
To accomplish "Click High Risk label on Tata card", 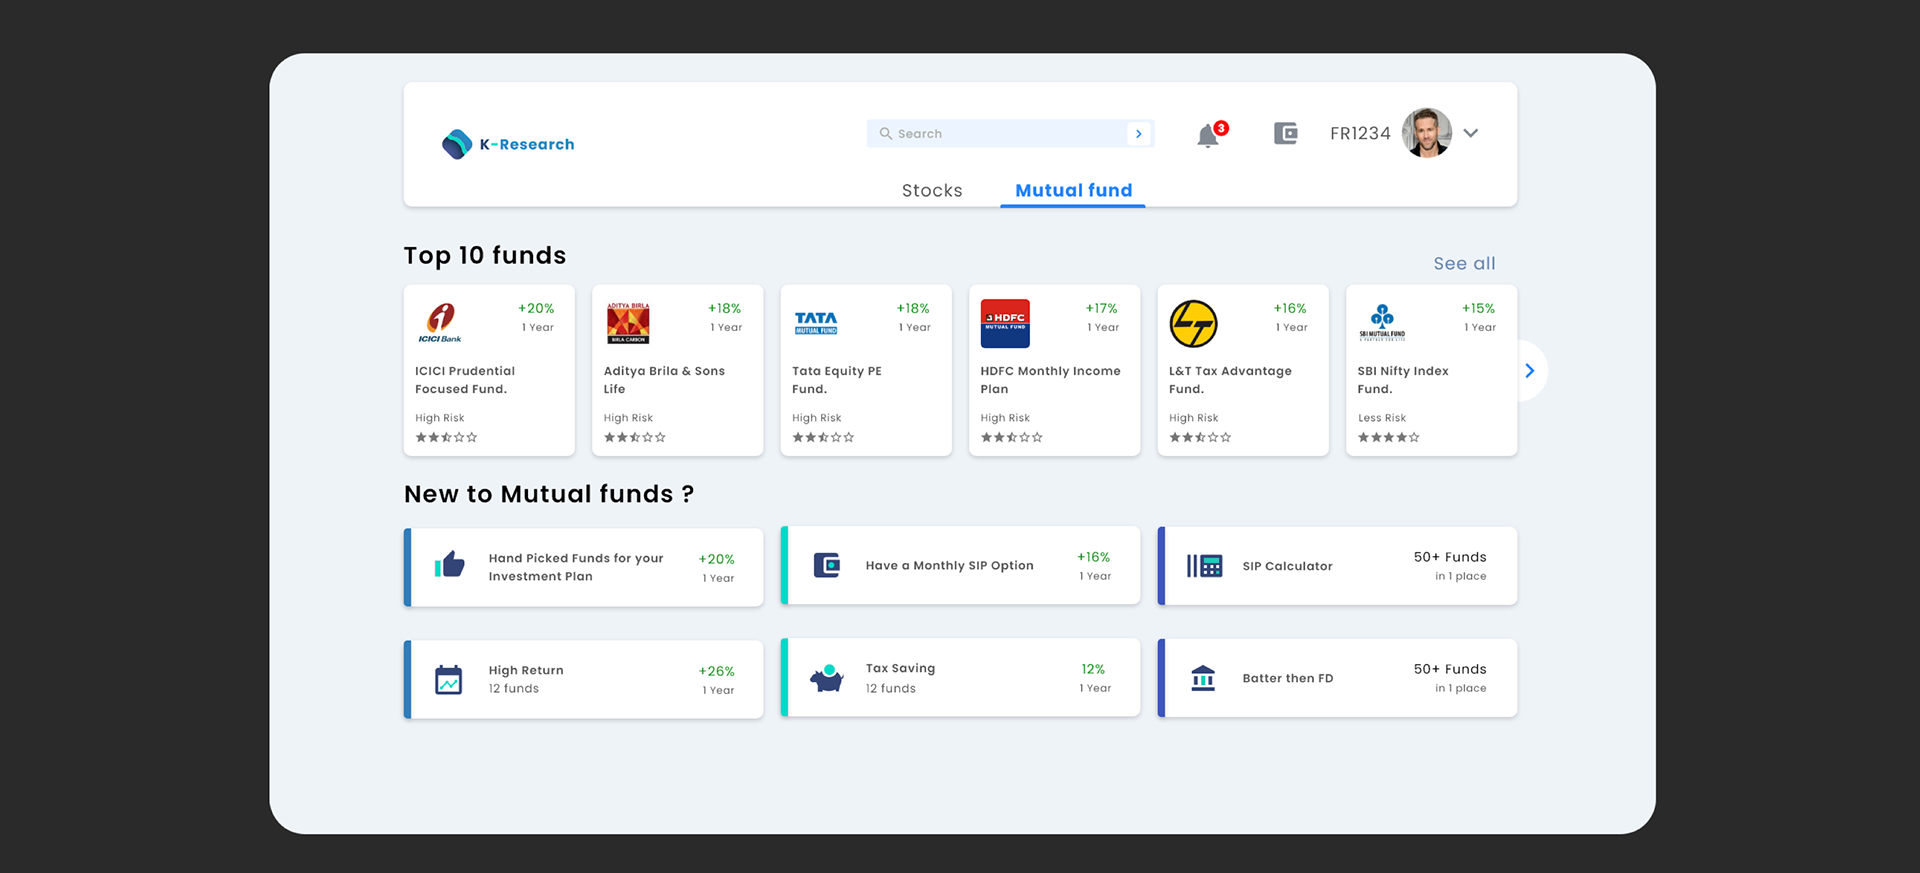I will pos(817,418).
